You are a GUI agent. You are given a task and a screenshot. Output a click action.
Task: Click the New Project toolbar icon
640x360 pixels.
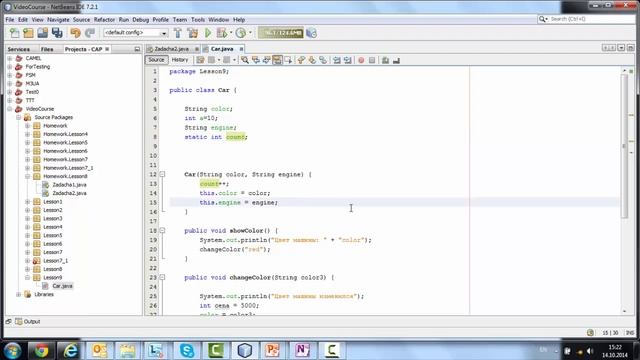pos(28,33)
